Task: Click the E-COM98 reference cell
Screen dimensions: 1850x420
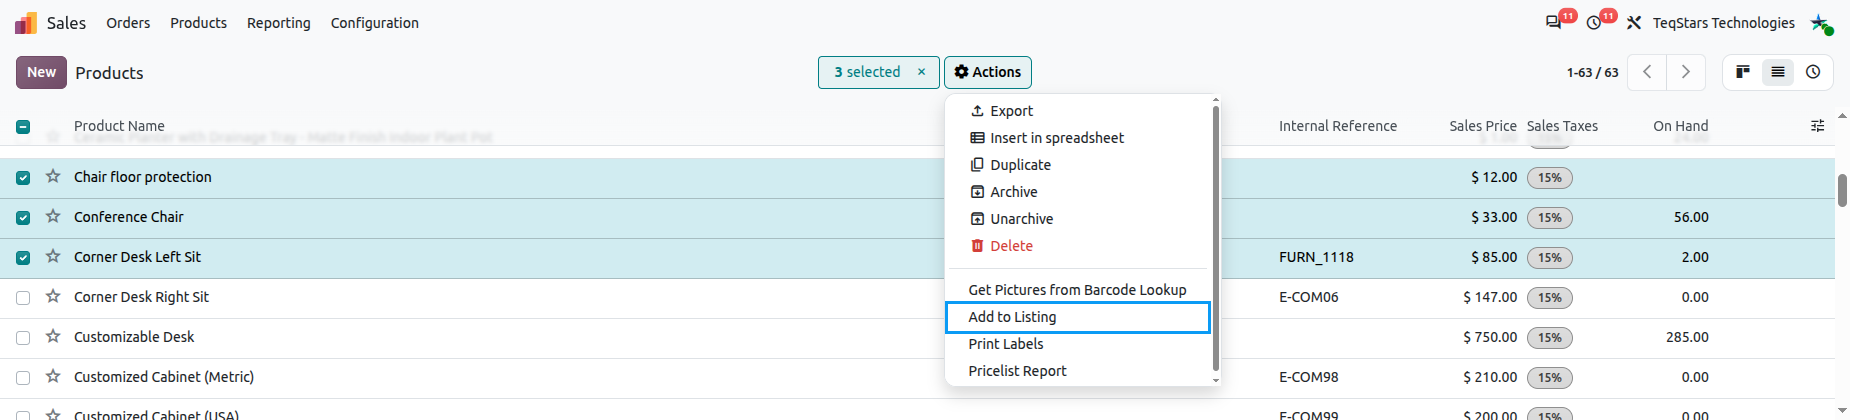Action: coord(1309,377)
